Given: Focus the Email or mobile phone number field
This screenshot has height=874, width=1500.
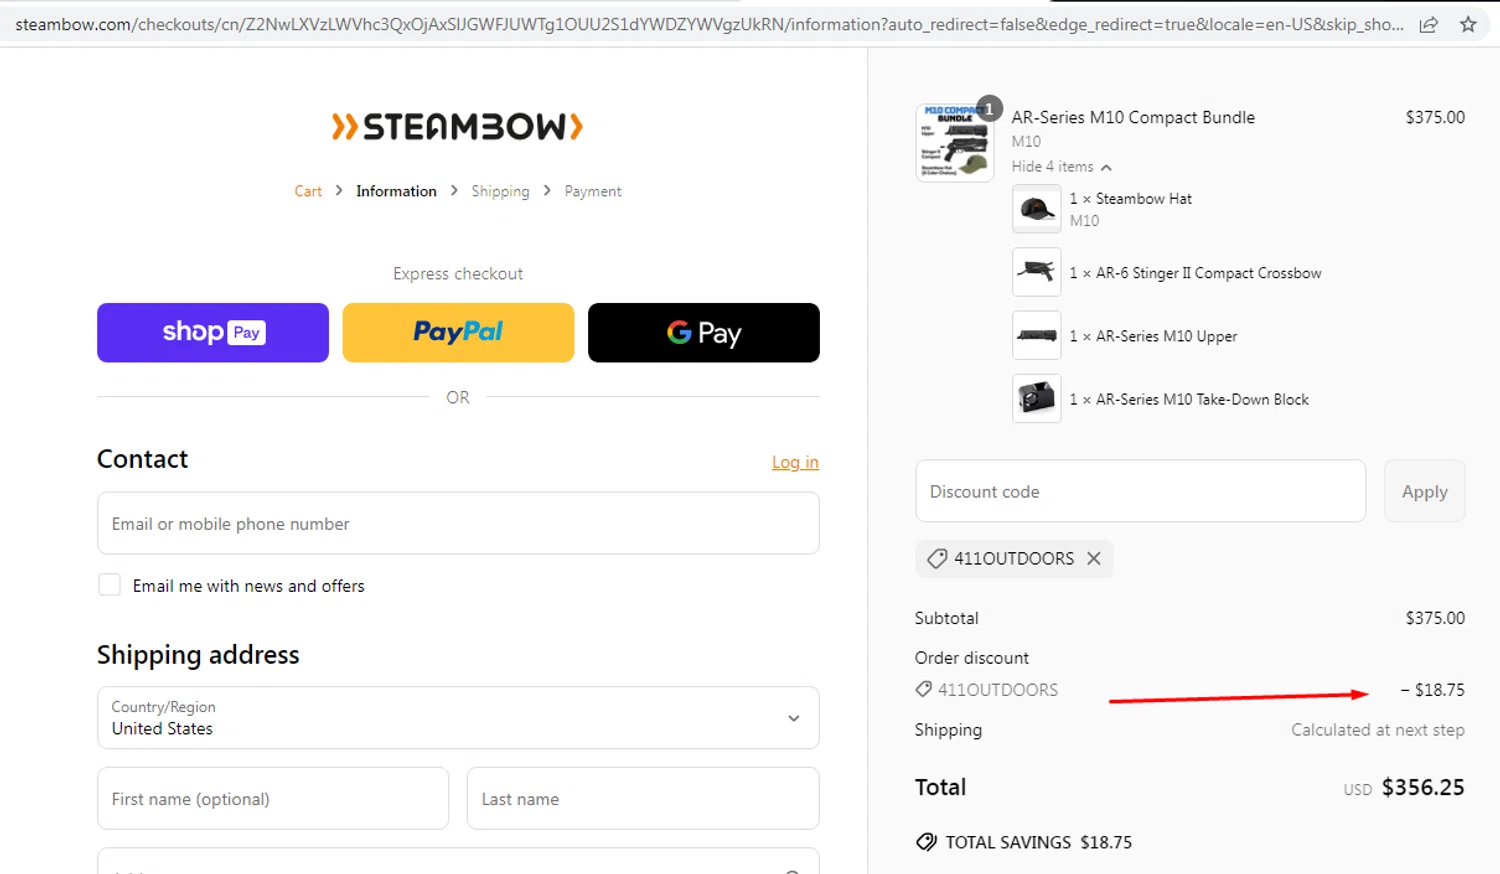Looking at the screenshot, I should (x=458, y=523).
